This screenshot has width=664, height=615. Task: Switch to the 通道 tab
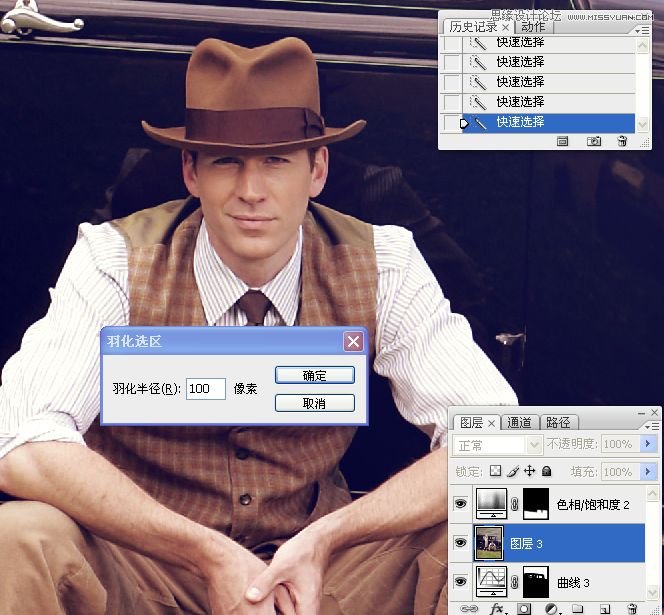(x=519, y=423)
